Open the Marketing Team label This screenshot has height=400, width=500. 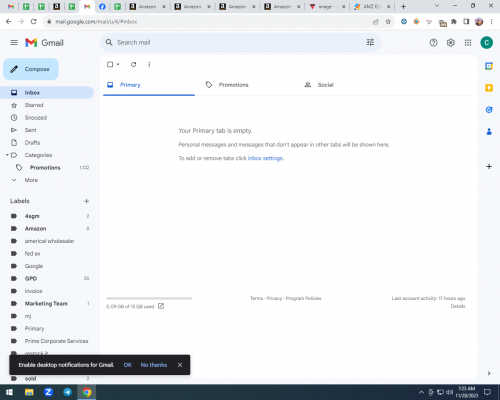click(47, 304)
